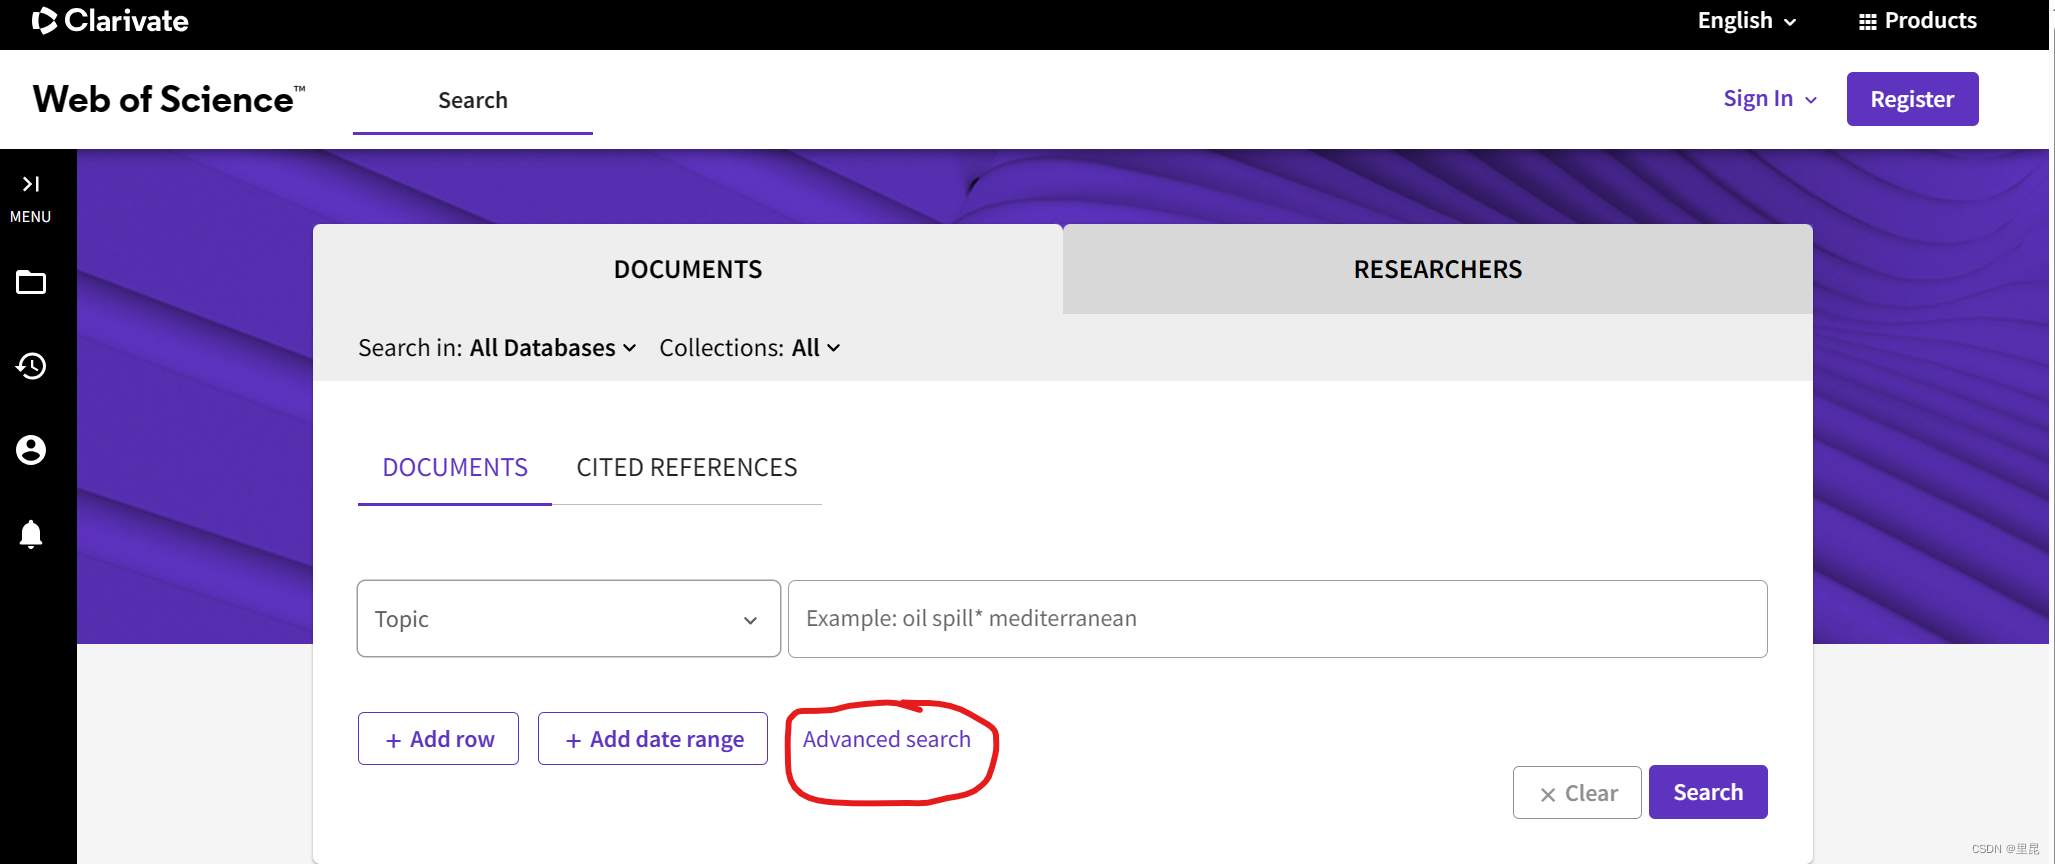2055x864 pixels.
Task: Switch to CITED REFERENCES sub-tab
Action: 687,468
